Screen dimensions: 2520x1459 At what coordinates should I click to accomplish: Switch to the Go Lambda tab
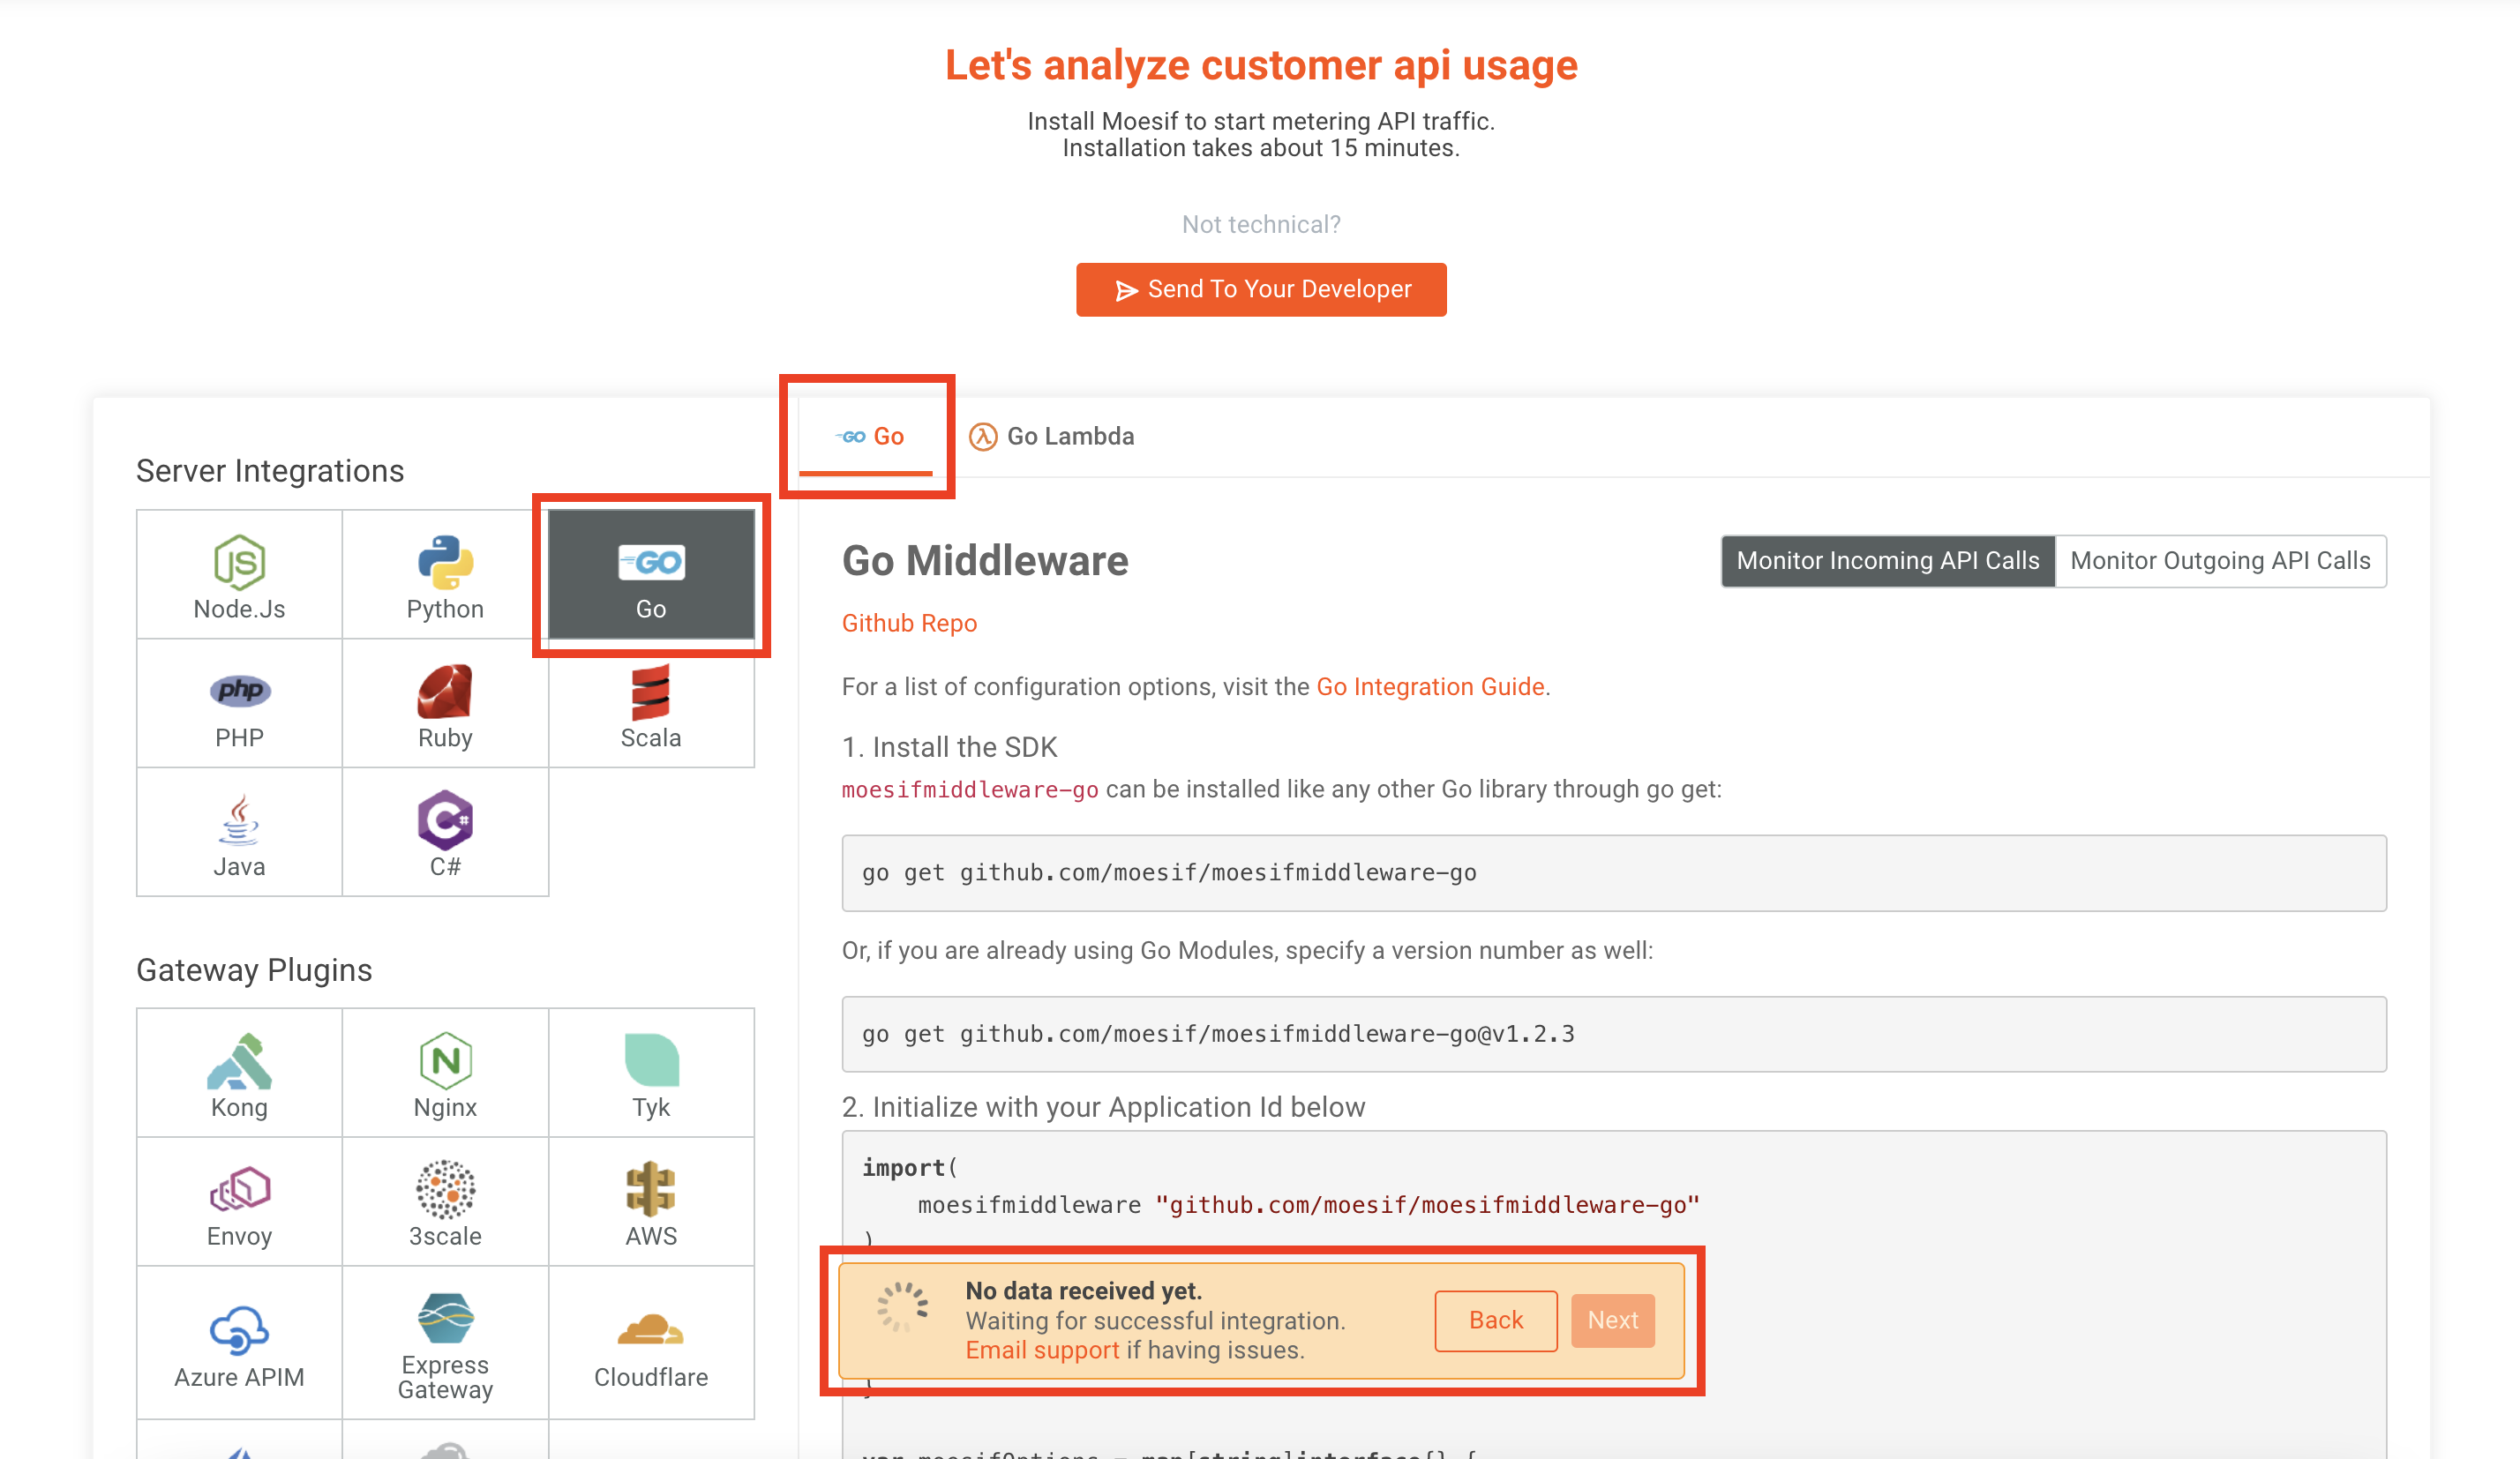1052,437
